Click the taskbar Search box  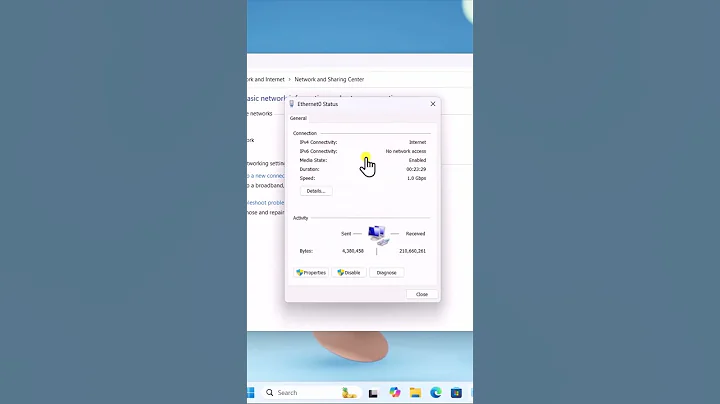click(x=312, y=393)
